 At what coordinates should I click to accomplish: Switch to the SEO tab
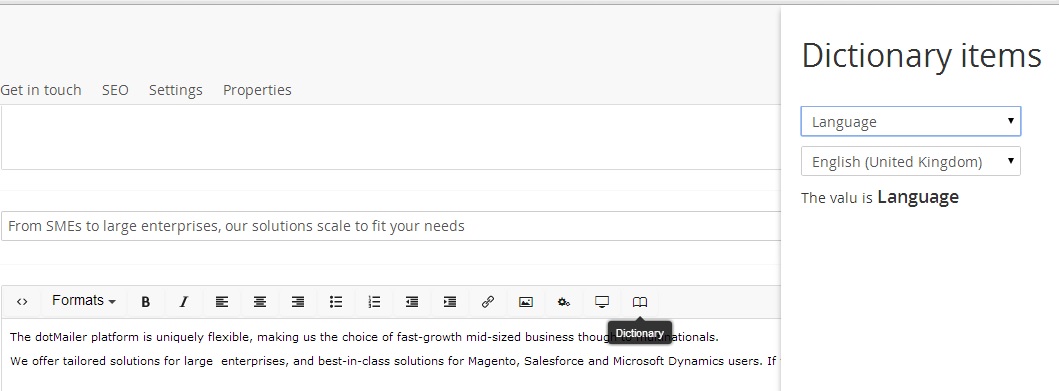115,90
